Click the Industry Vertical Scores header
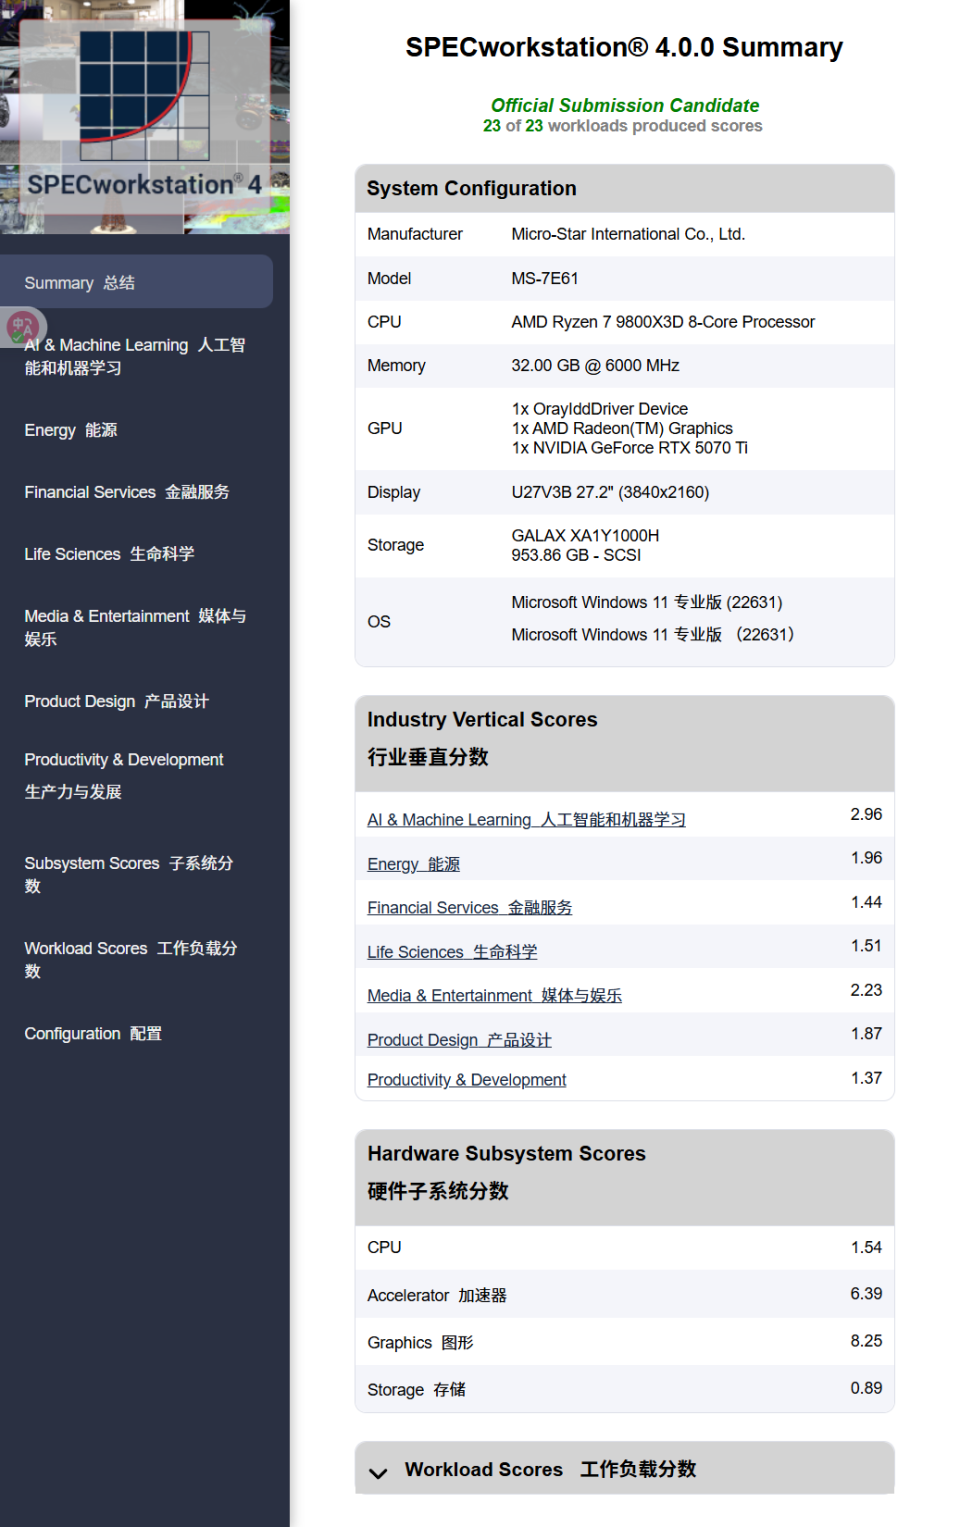The image size is (960, 1527). pyautogui.click(x=624, y=743)
